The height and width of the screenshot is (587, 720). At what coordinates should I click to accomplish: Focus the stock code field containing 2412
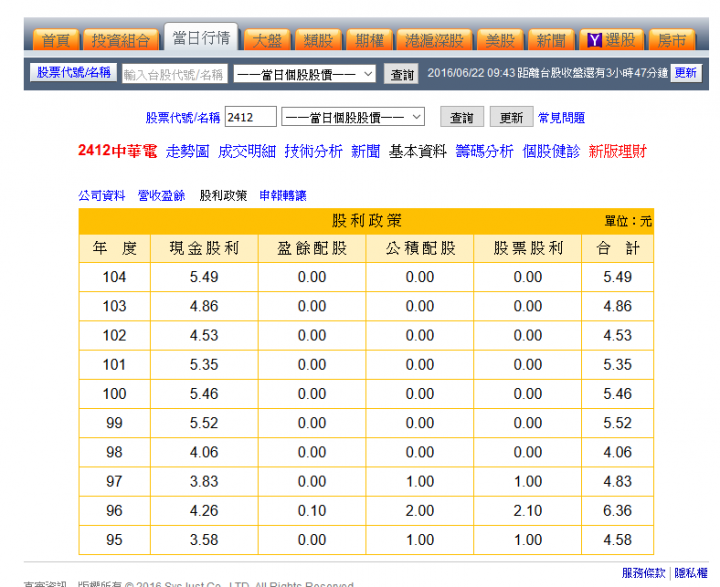point(251,117)
